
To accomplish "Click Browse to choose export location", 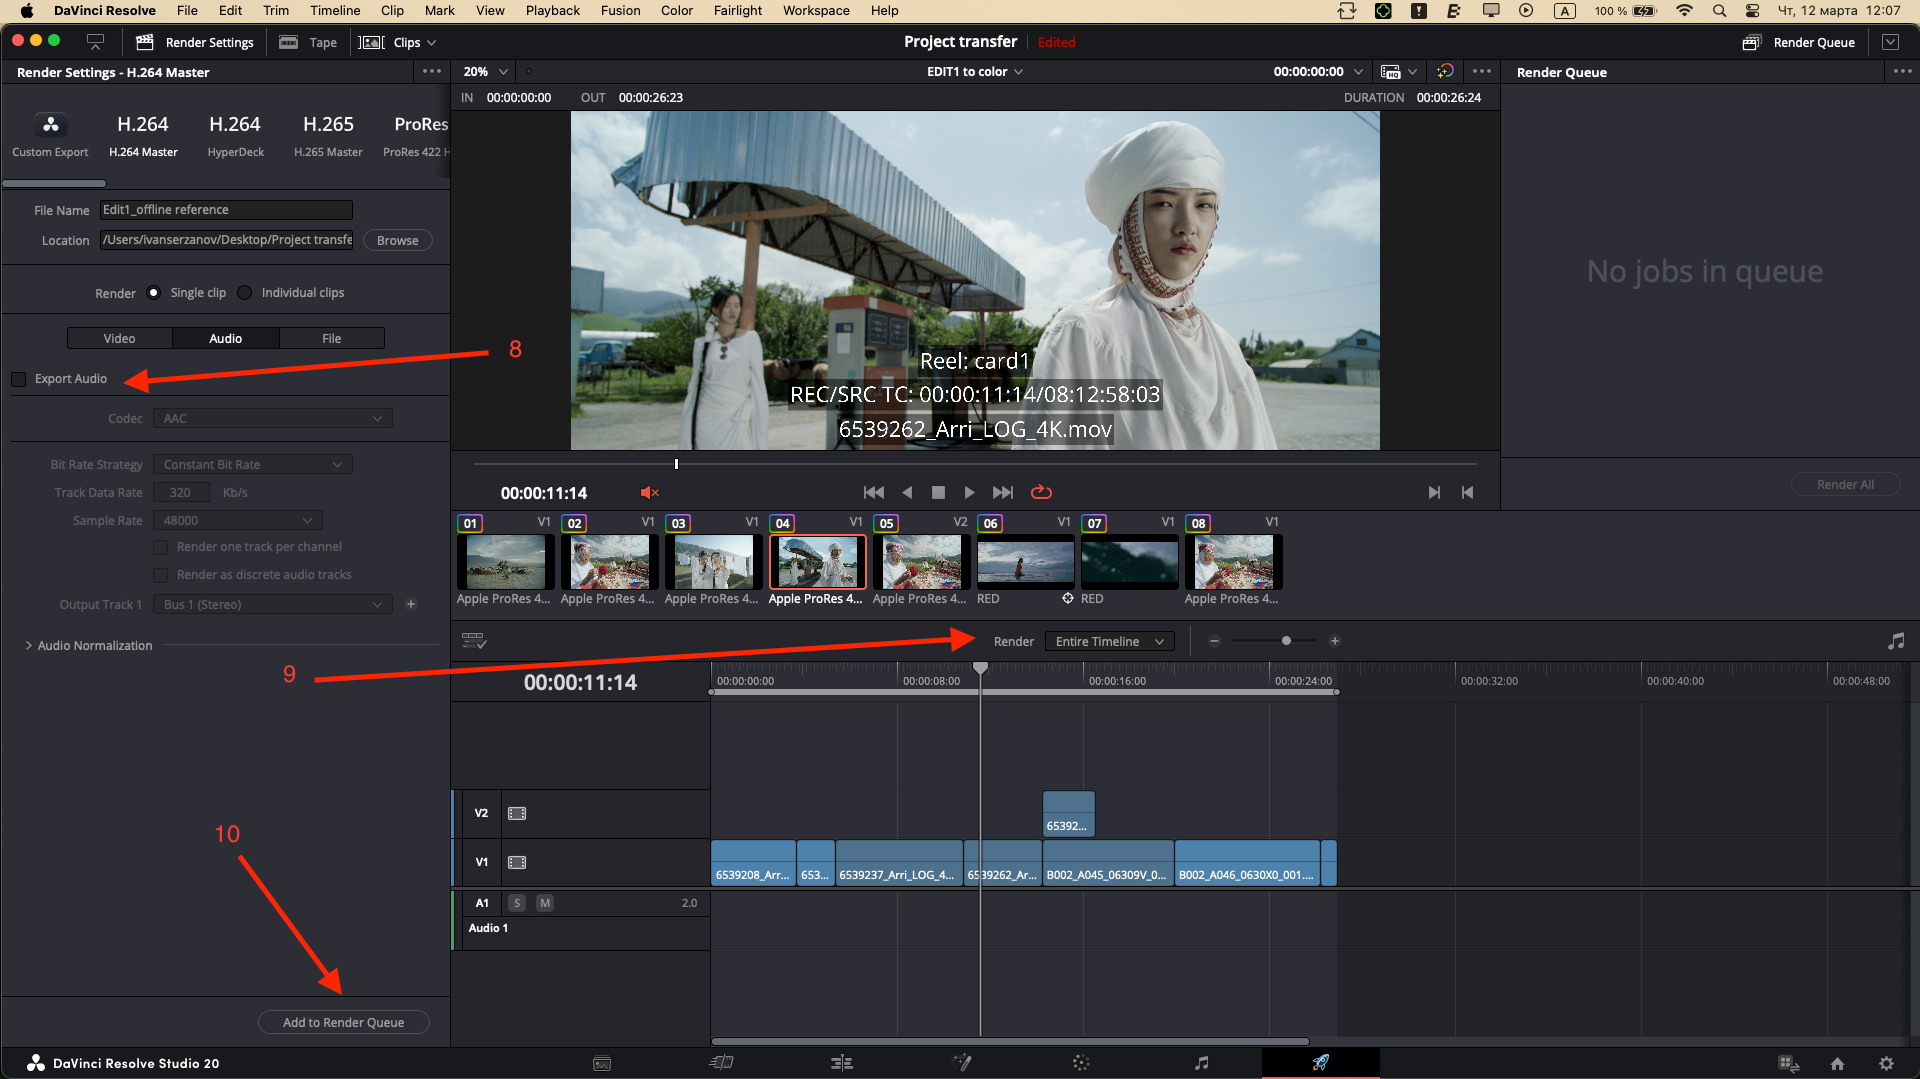I will pyautogui.click(x=397, y=240).
